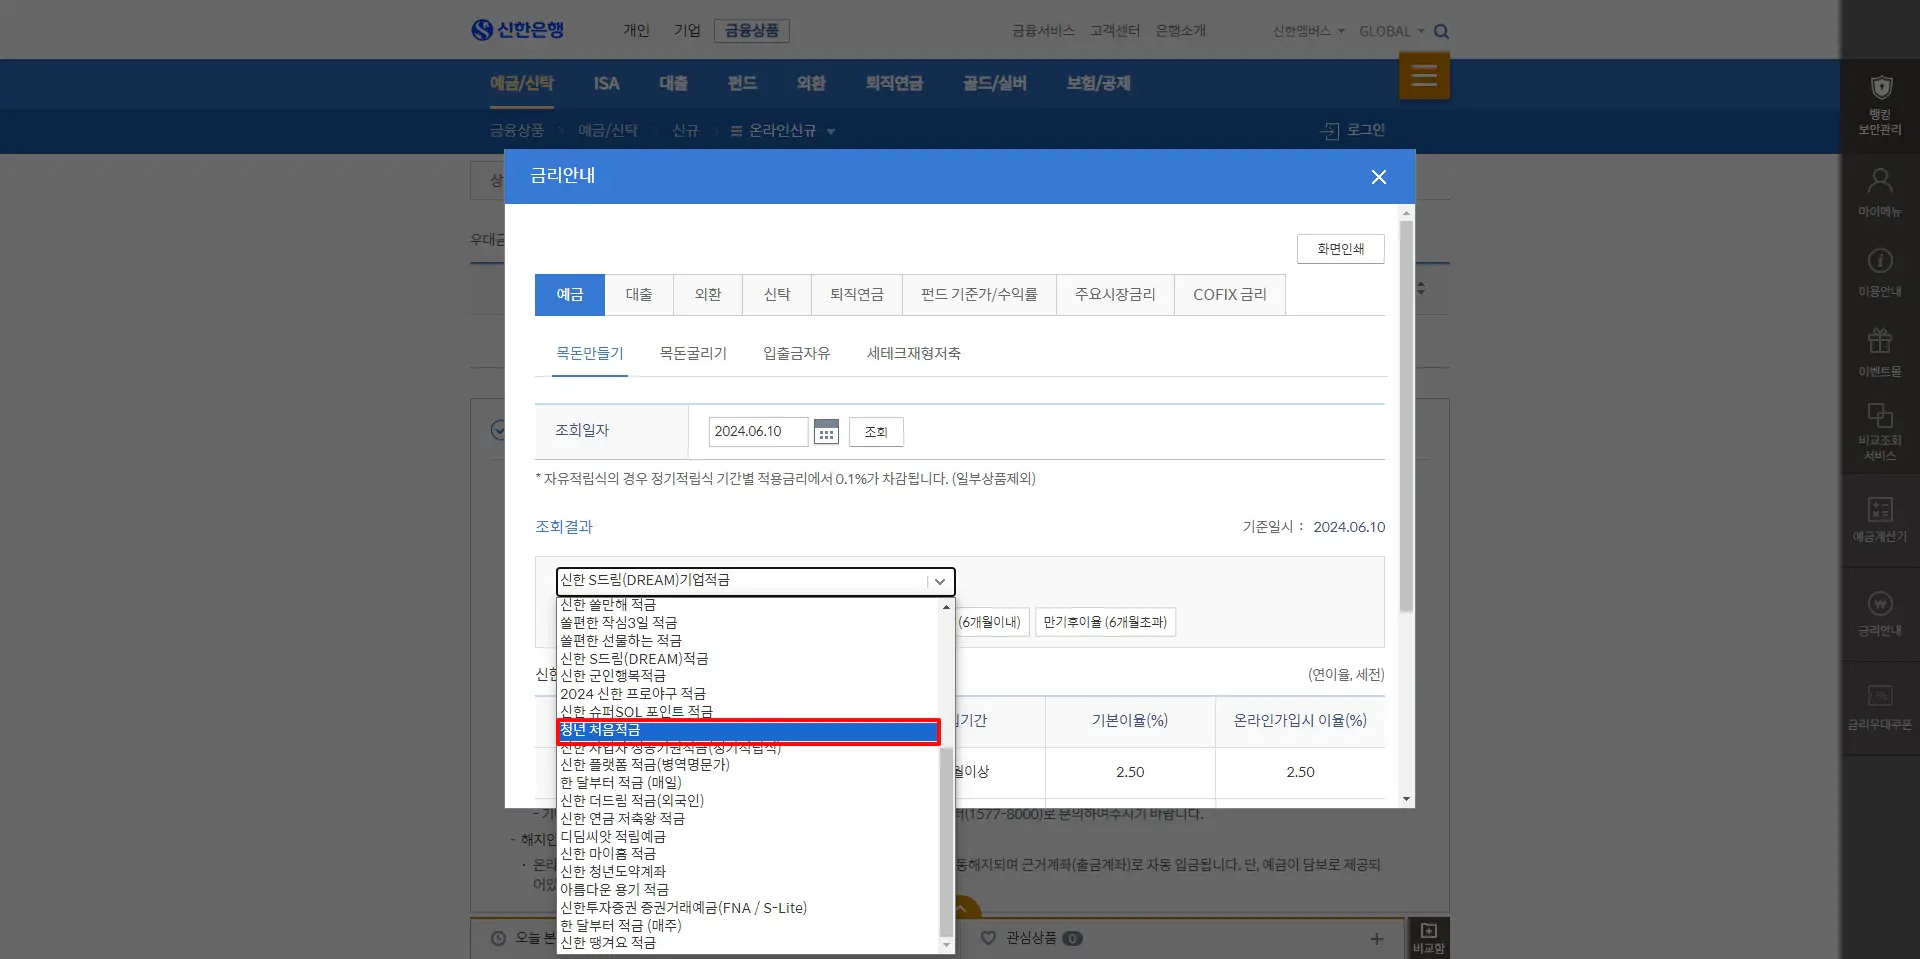This screenshot has width=1920, height=959.
Task: Click the Shinhan Bank logo
Action: tap(517, 30)
